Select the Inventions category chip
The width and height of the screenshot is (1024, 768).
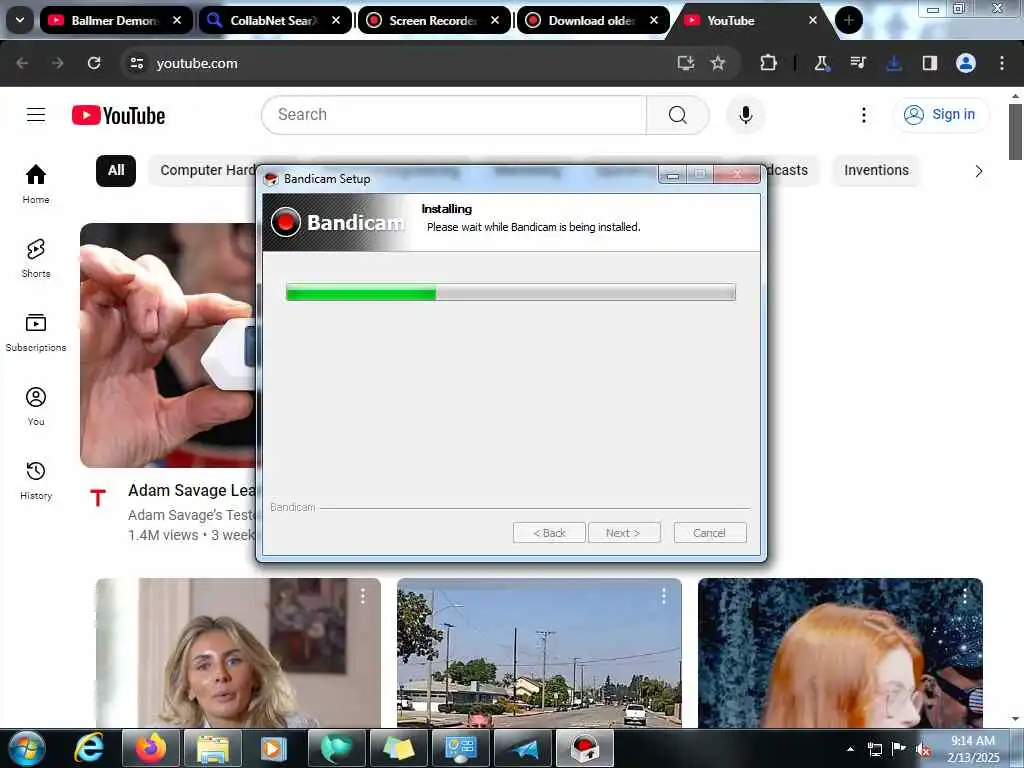[x=876, y=170]
